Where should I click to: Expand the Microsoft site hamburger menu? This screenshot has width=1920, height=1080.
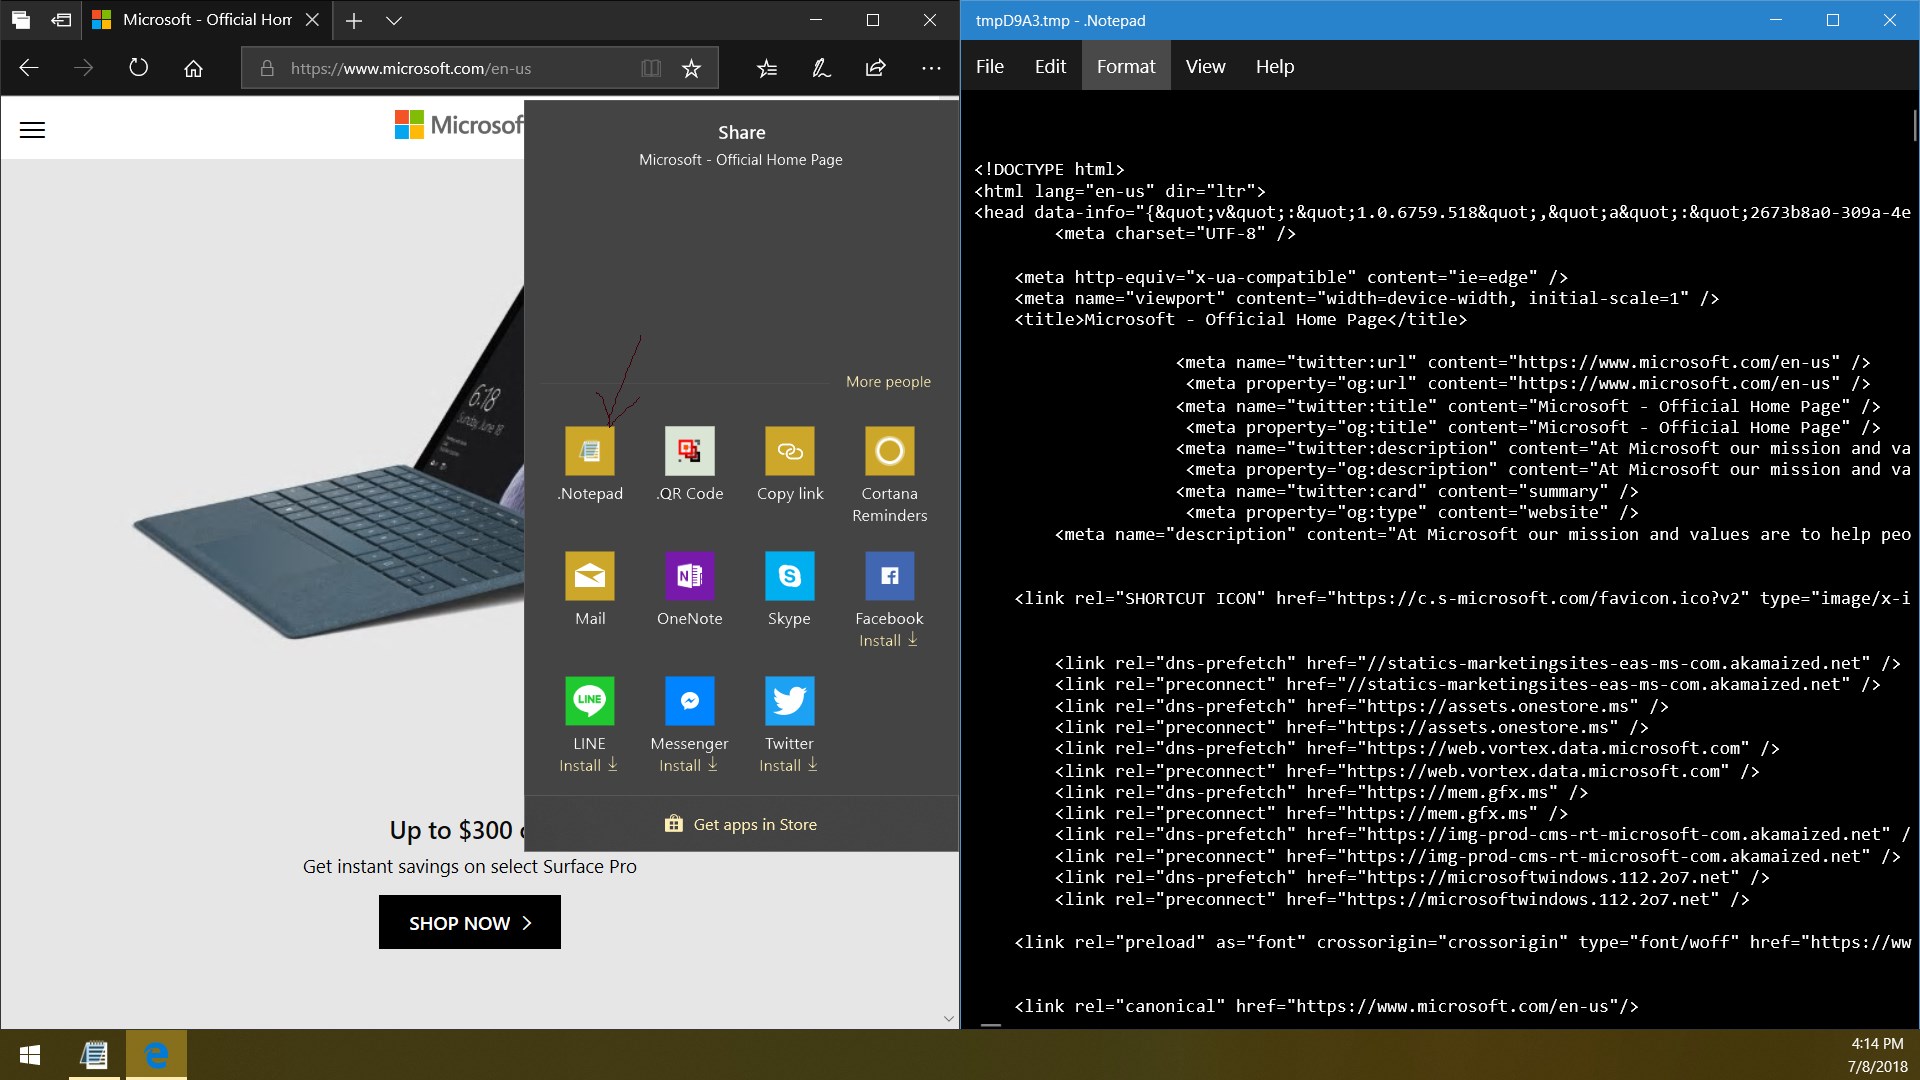33,130
